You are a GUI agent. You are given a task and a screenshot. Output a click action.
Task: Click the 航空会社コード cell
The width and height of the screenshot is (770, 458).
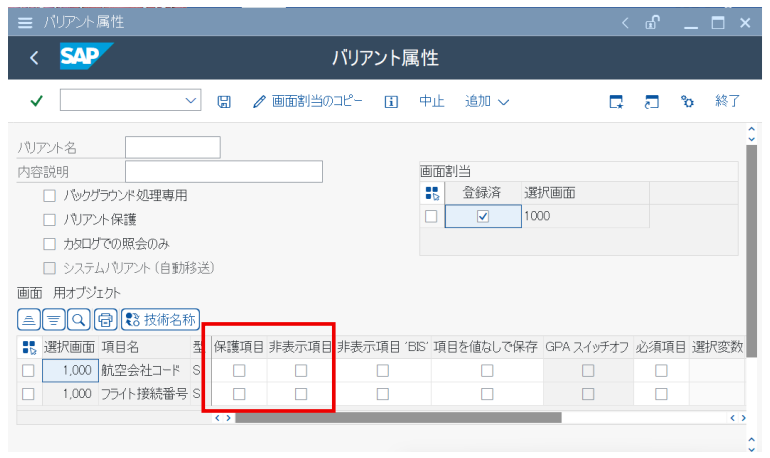144,371
